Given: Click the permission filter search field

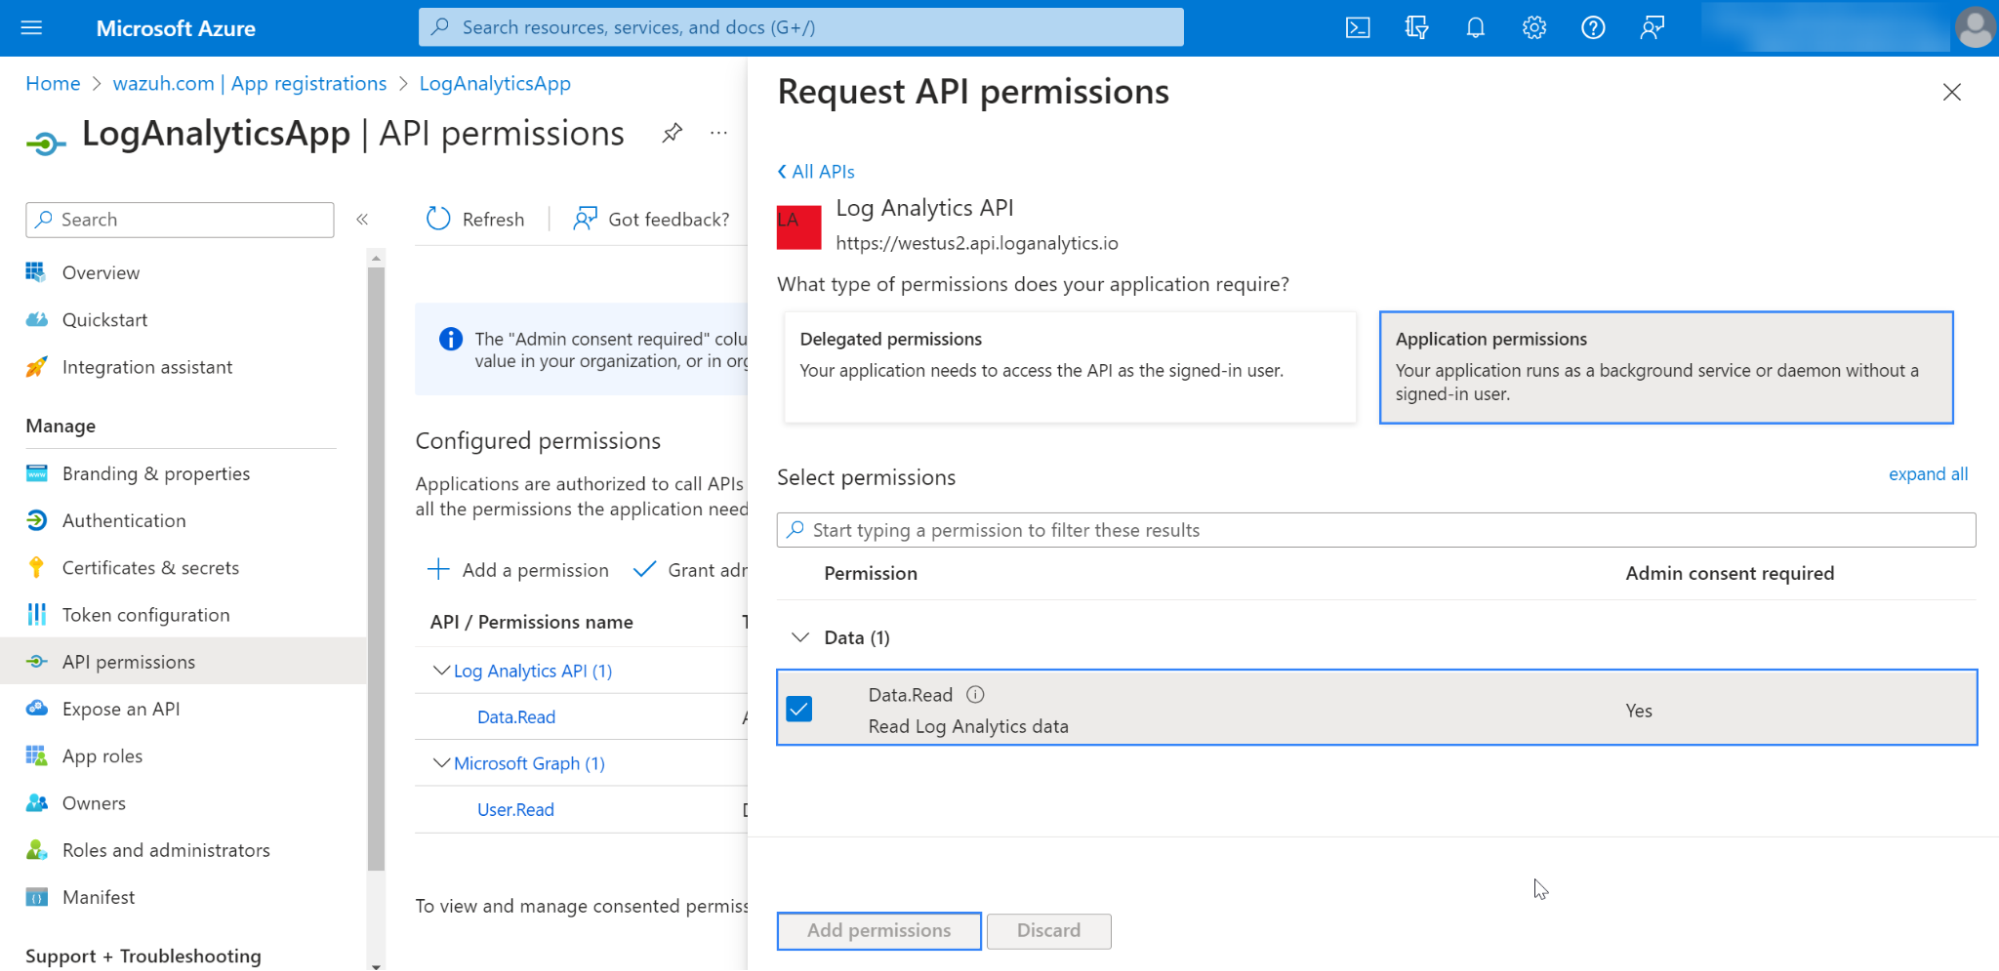Looking at the screenshot, I should [x=1375, y=530].
